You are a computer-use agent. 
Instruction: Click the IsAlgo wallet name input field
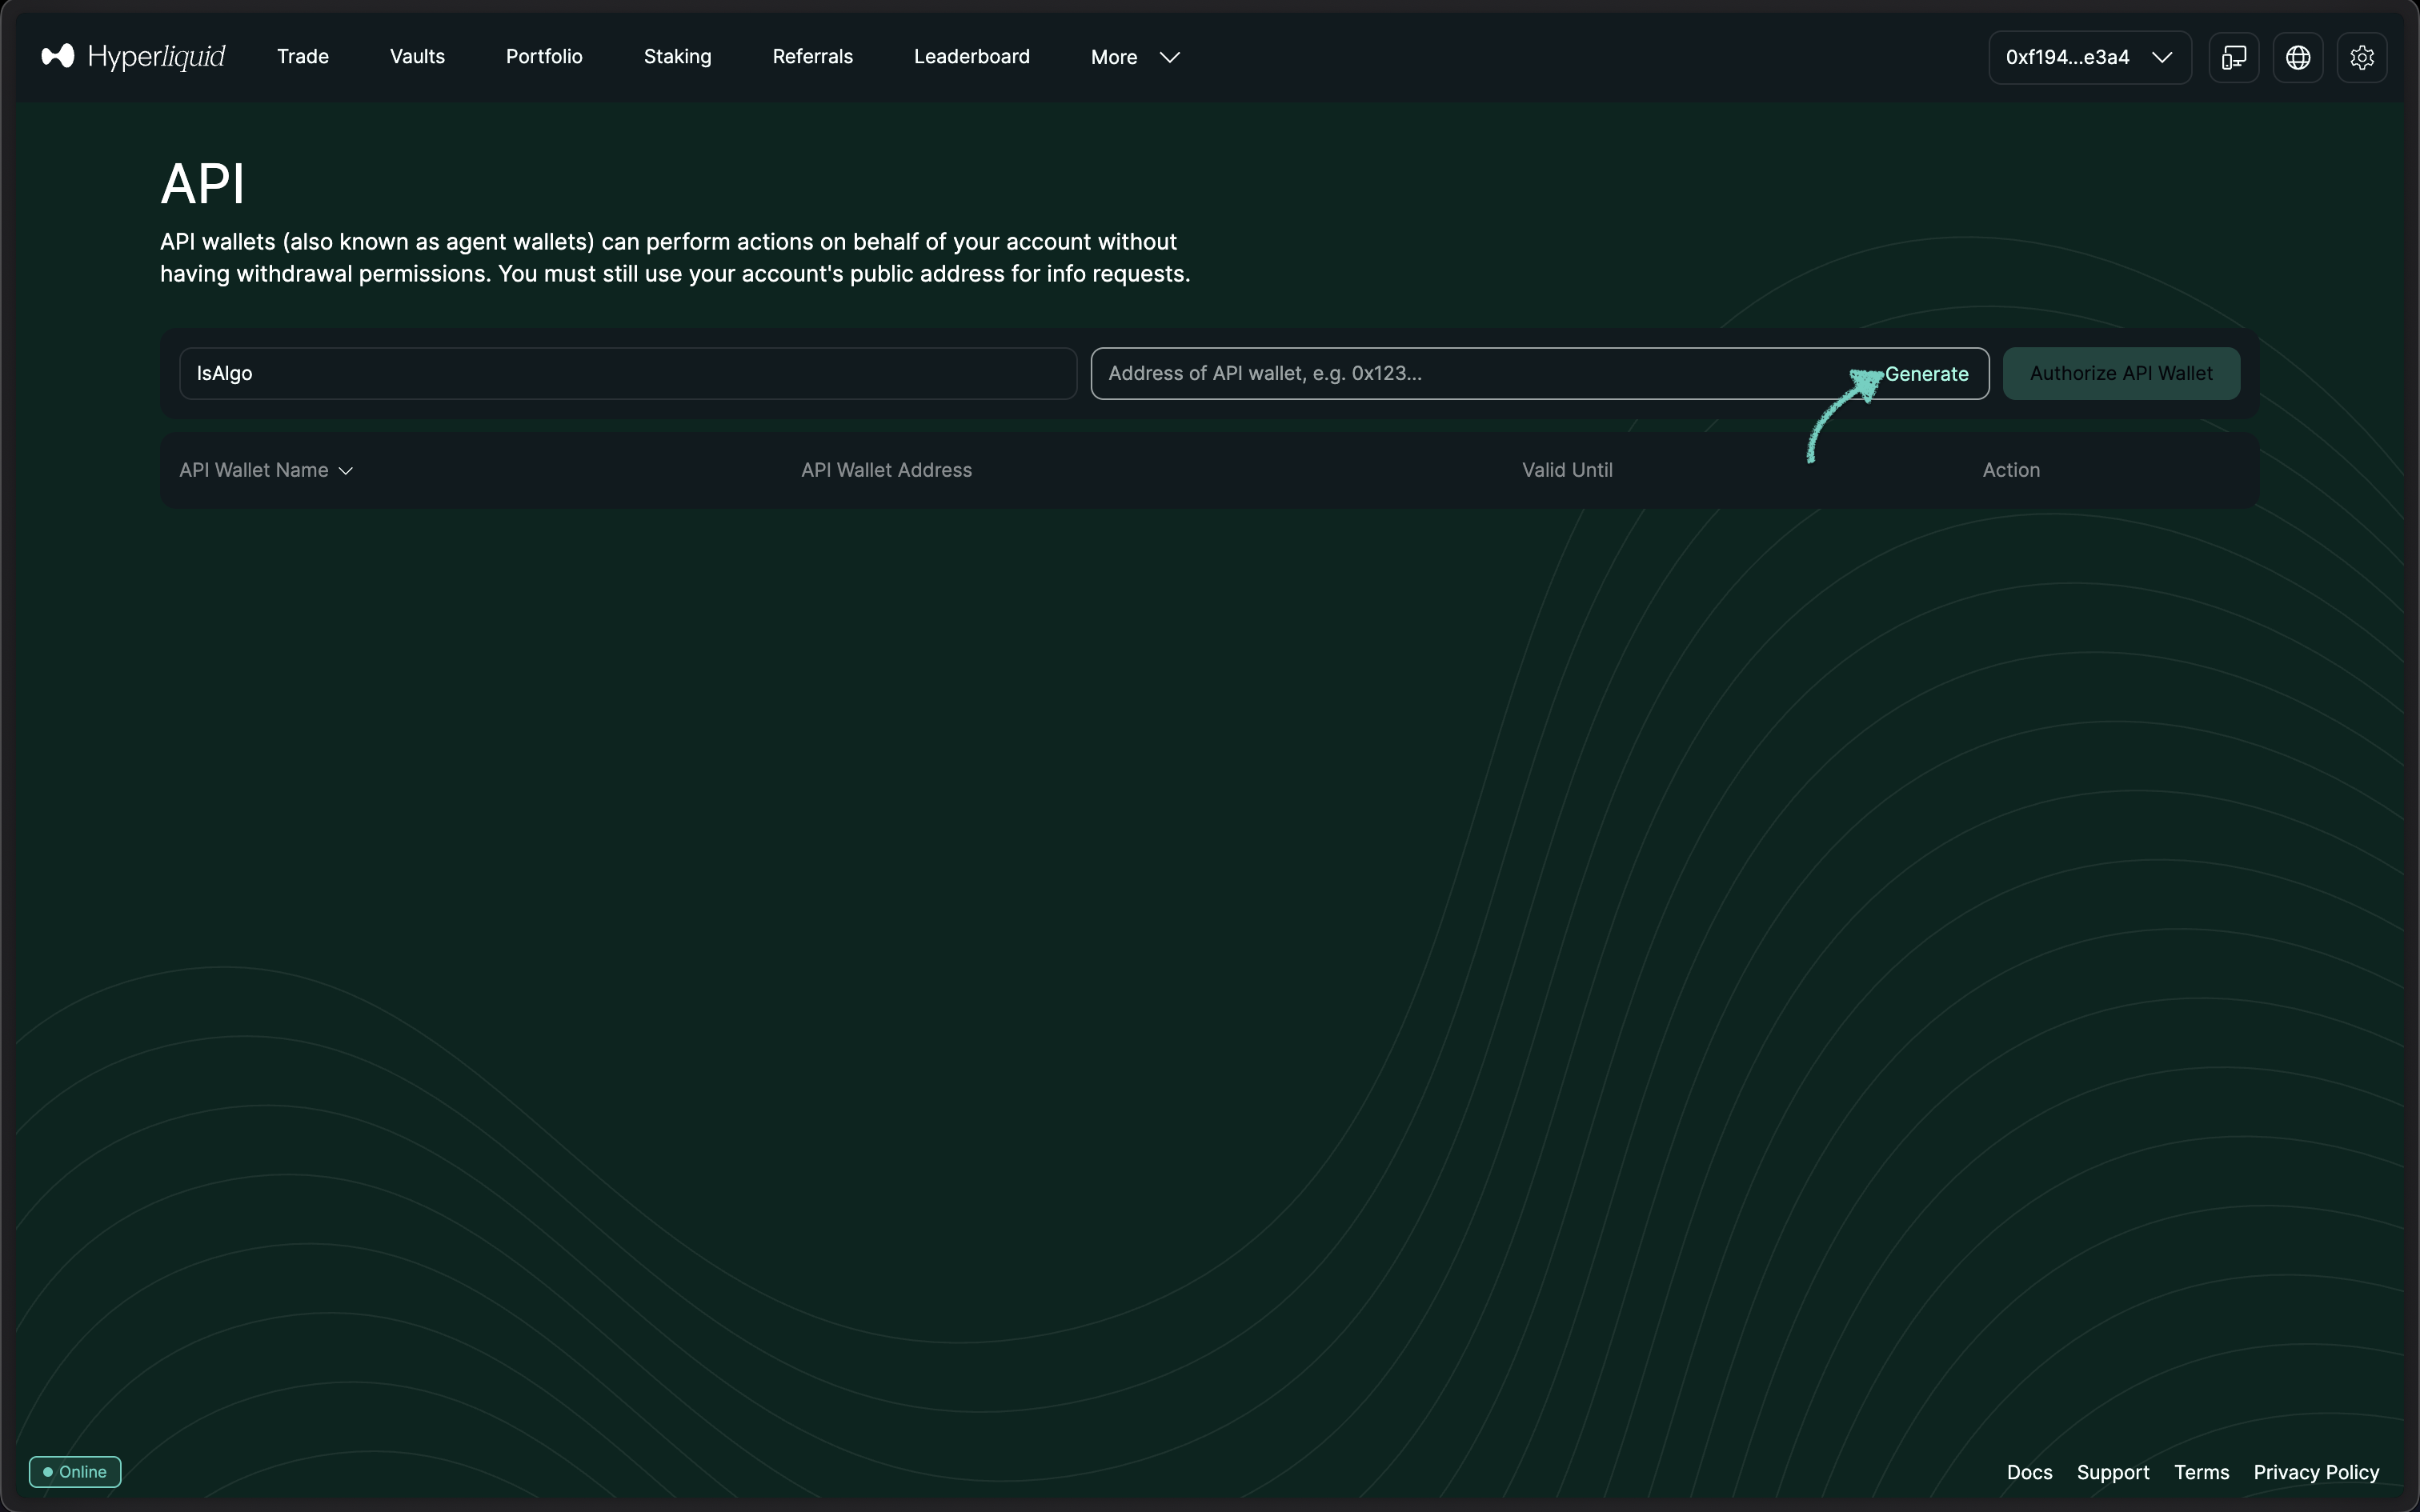[x=627, y=373]
